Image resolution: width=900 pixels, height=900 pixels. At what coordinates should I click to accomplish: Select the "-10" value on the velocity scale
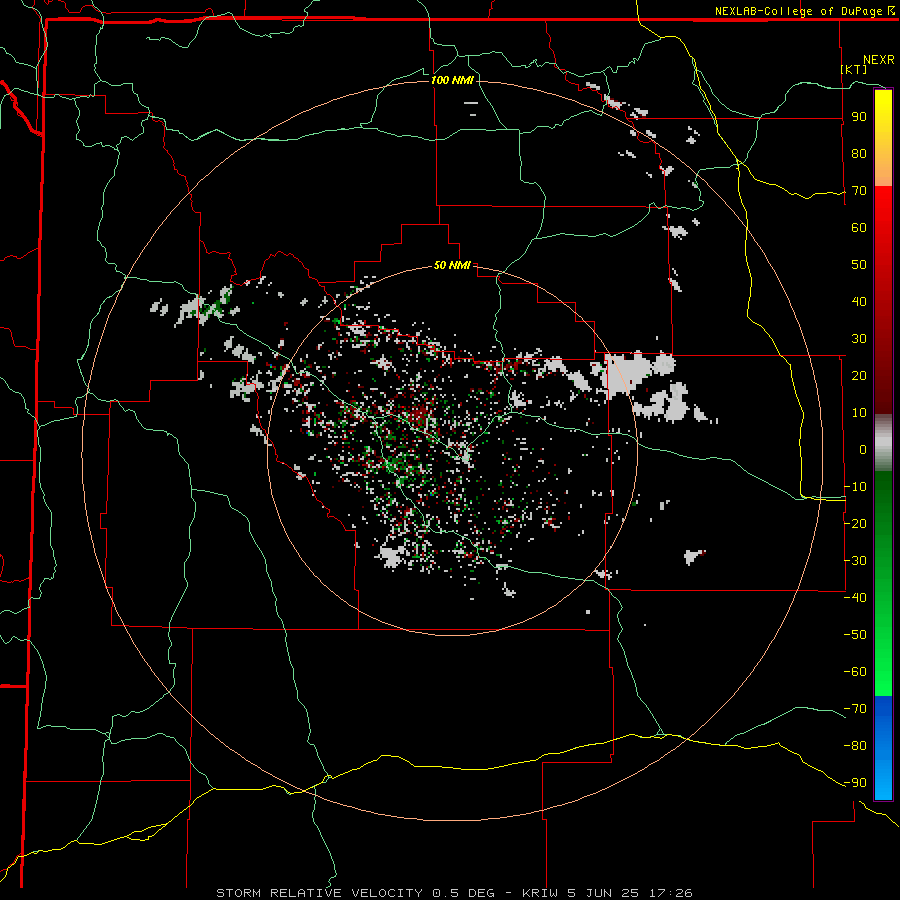click(855, 487)
